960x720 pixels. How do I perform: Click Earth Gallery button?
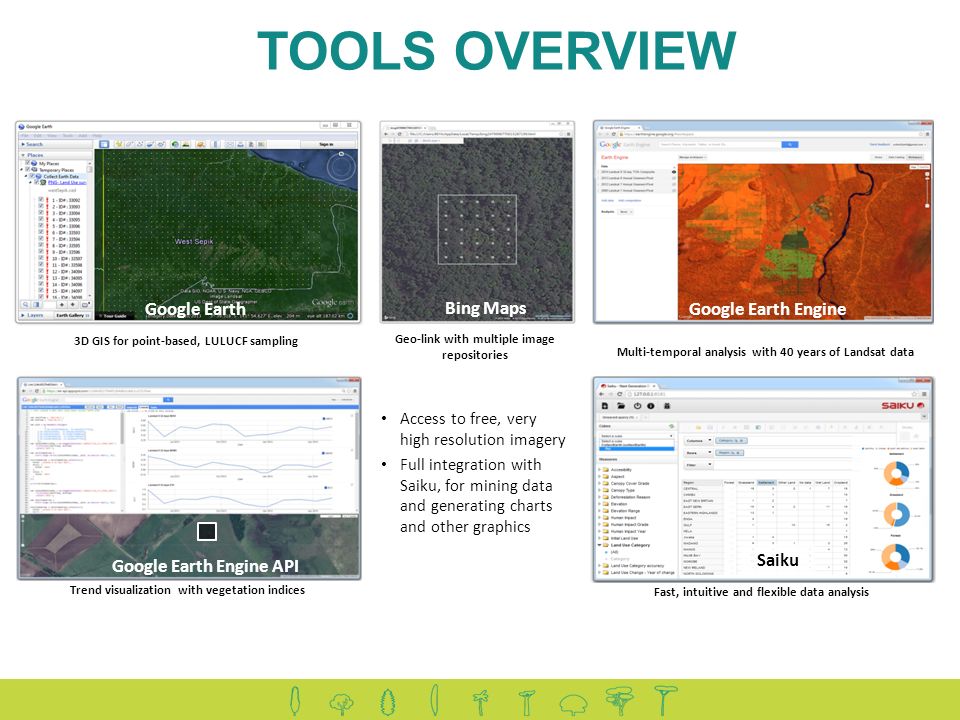click(x=72, y=315)
